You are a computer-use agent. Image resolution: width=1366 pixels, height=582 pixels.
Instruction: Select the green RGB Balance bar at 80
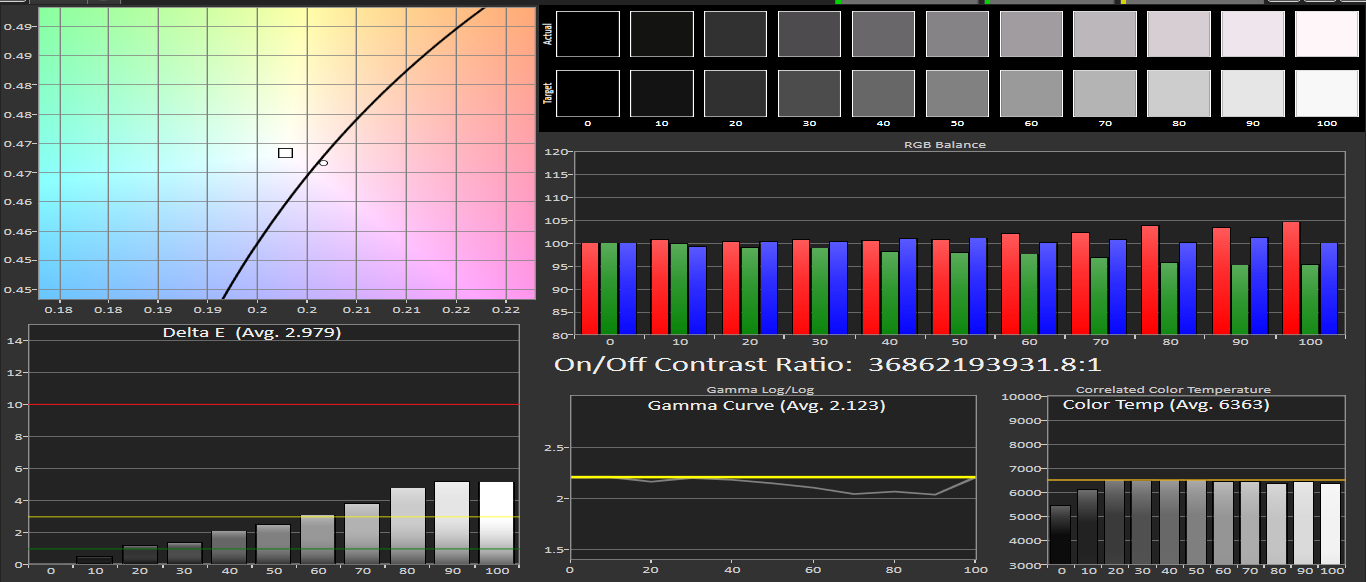coord(1169,298)
